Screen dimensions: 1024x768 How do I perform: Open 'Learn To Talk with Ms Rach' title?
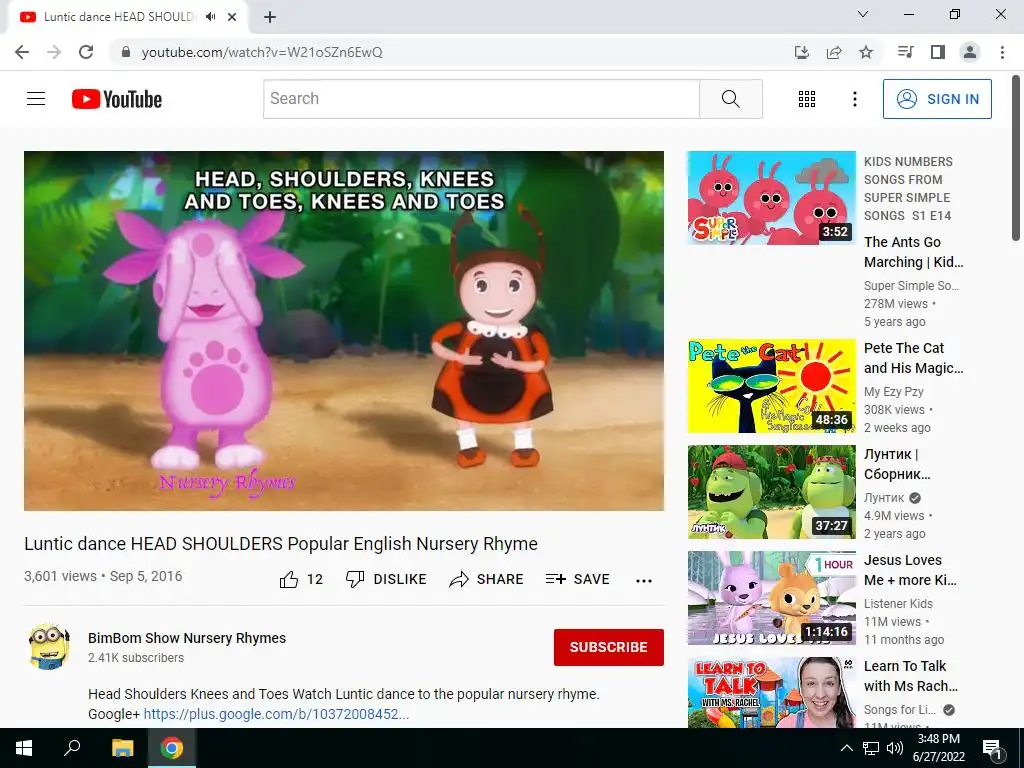pos(911,676)
